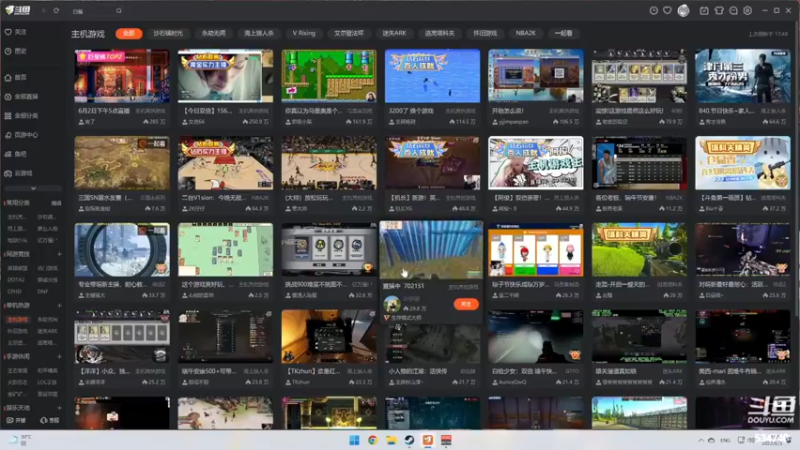Switch to the 海上狼人杀 tab
Image resolution: width=800 pixels, height=450 pixels.
click(259, 33)
